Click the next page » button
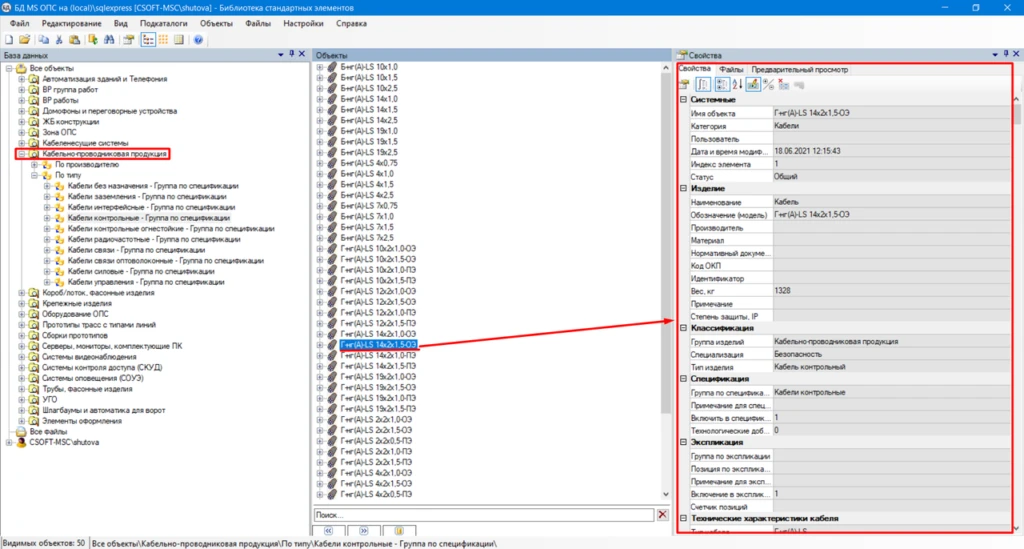The width and height of the screenshot is (1024, 549). (362, 531)
